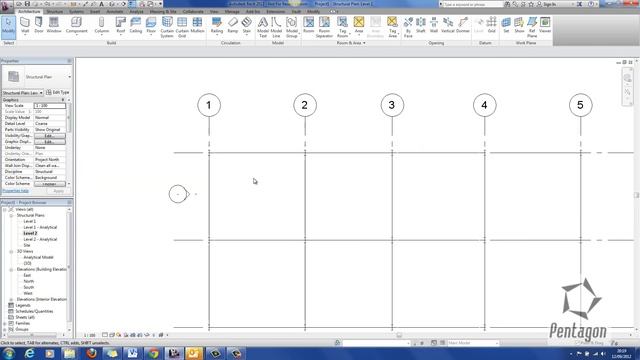Open the Annotate ribbon tab

(x=115, y=11)
